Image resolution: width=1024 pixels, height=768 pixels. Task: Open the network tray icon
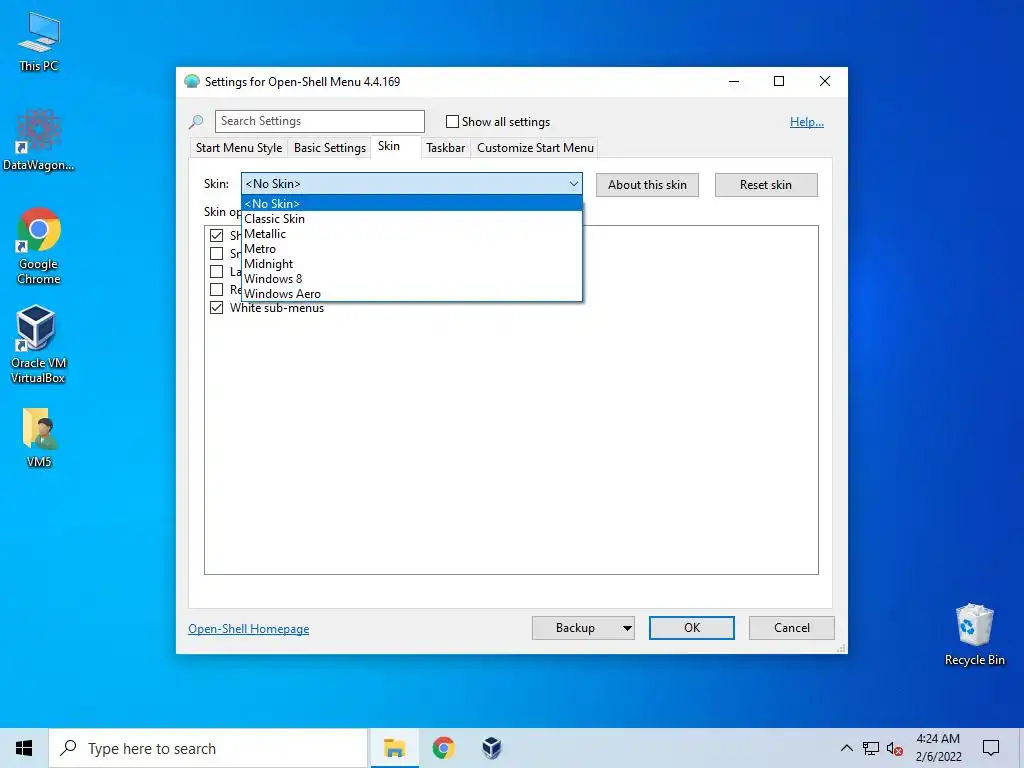pos(871,748)
